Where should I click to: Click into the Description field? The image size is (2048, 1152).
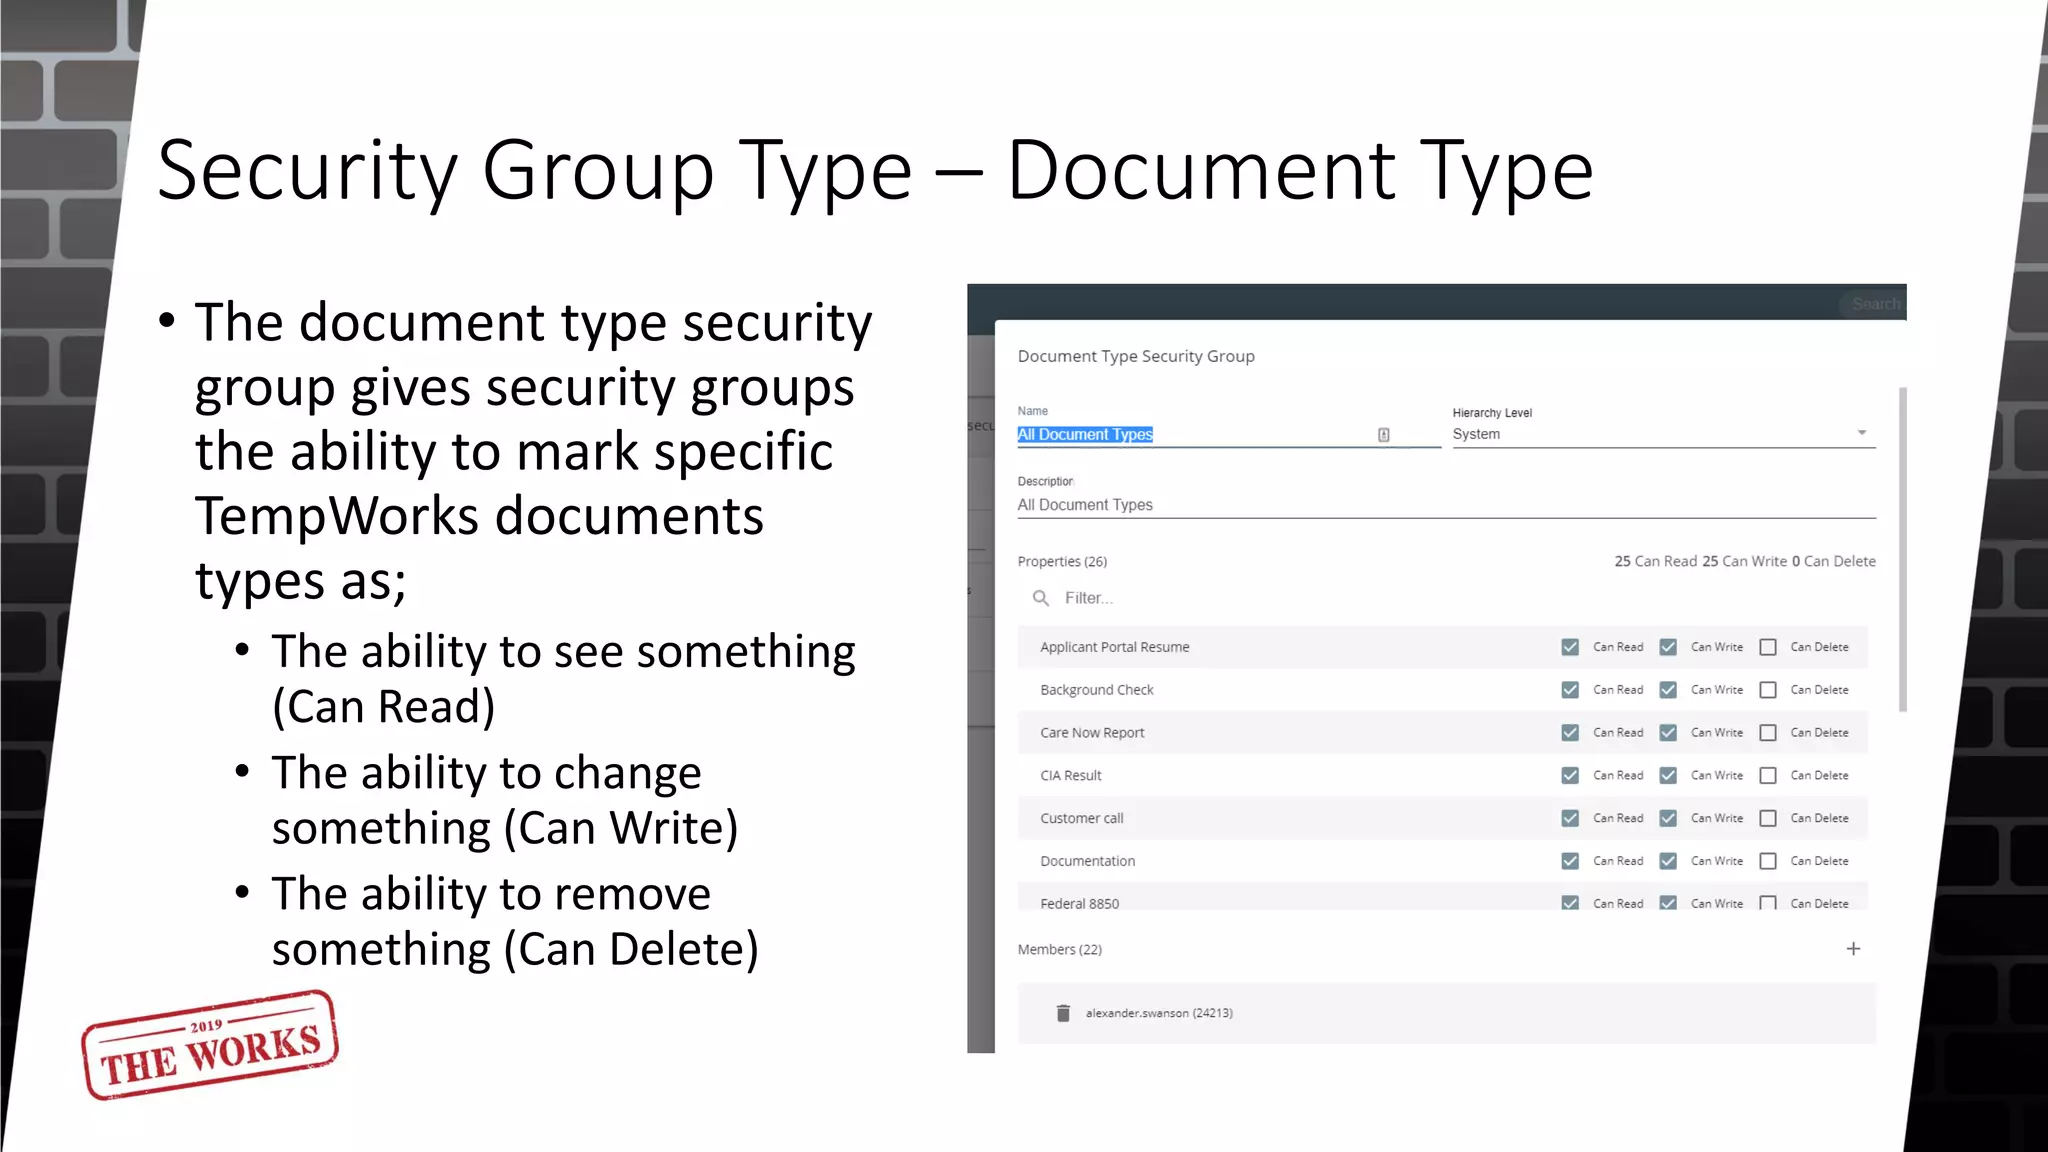pyautogui.click(x=1446, y=505)
